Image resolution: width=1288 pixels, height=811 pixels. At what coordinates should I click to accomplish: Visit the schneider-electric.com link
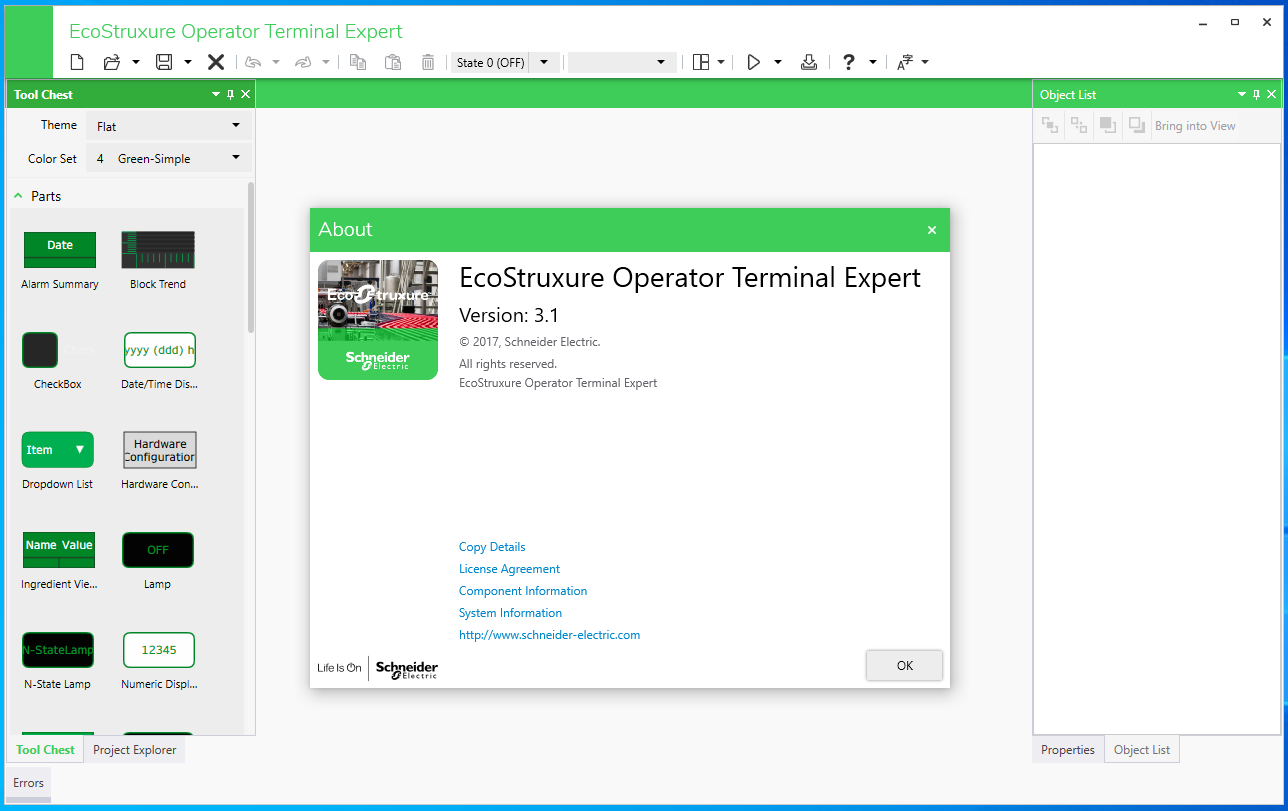pos(549,635)
